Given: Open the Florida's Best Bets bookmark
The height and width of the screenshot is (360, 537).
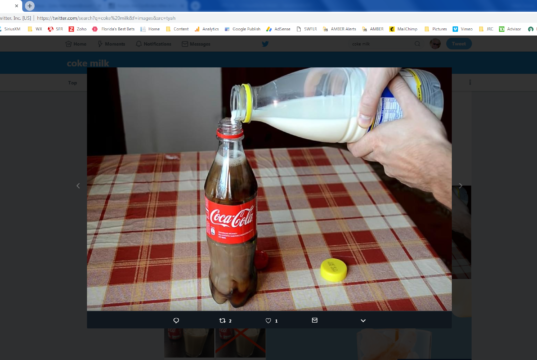Looking at the screenshot, I should click(x=113, y=29).
